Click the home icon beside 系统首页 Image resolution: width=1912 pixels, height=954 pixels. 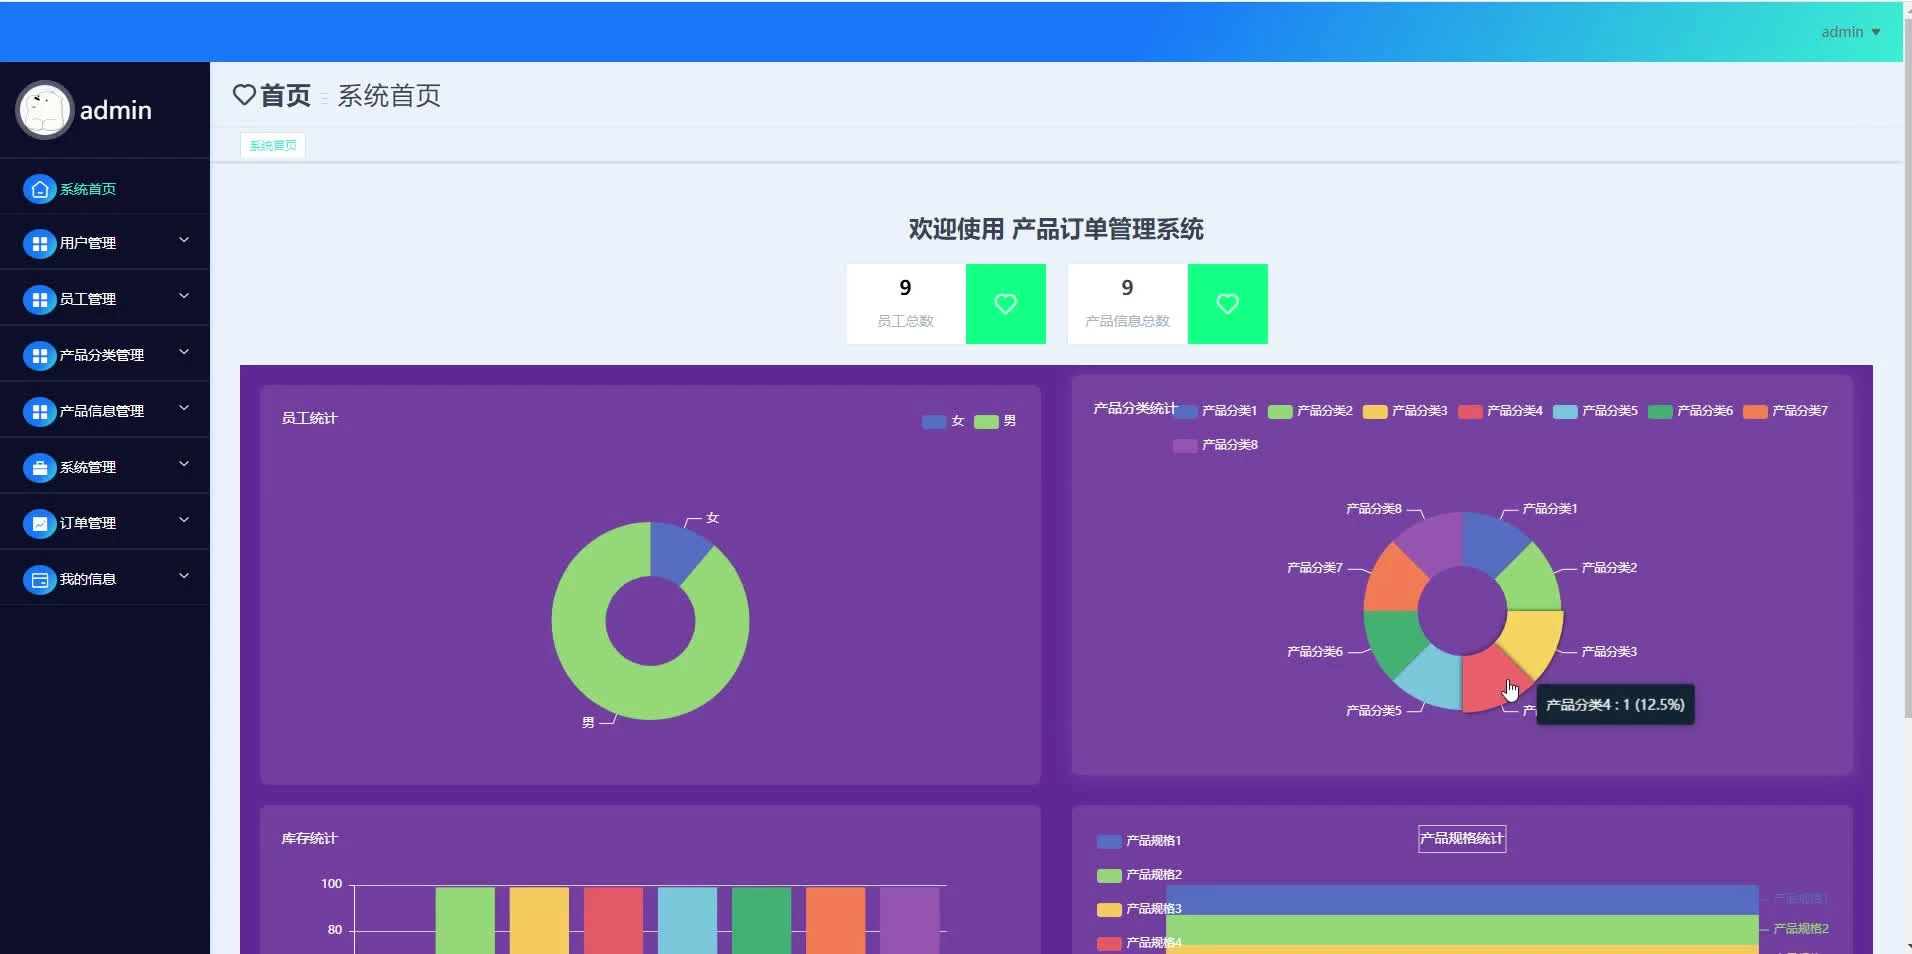[x=39, y=189]
